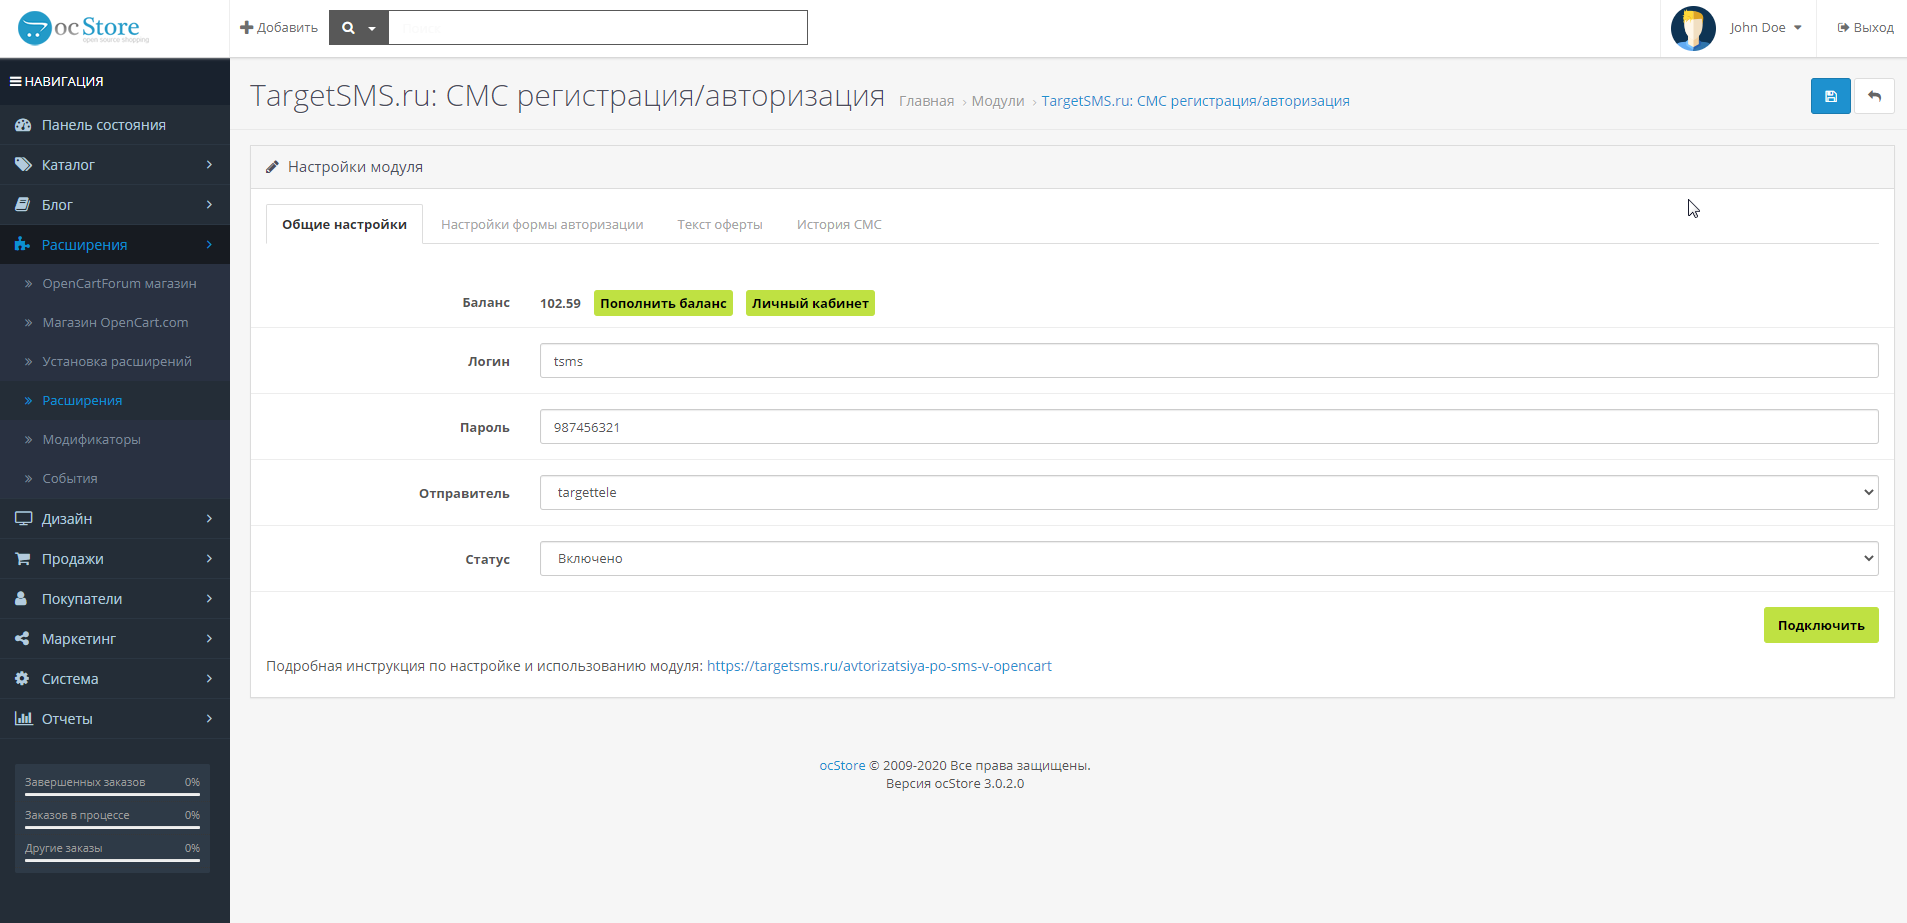This screenshot has width=1907, height=923.
Task: Click the Система gear icon
Action: pos(22,679)
